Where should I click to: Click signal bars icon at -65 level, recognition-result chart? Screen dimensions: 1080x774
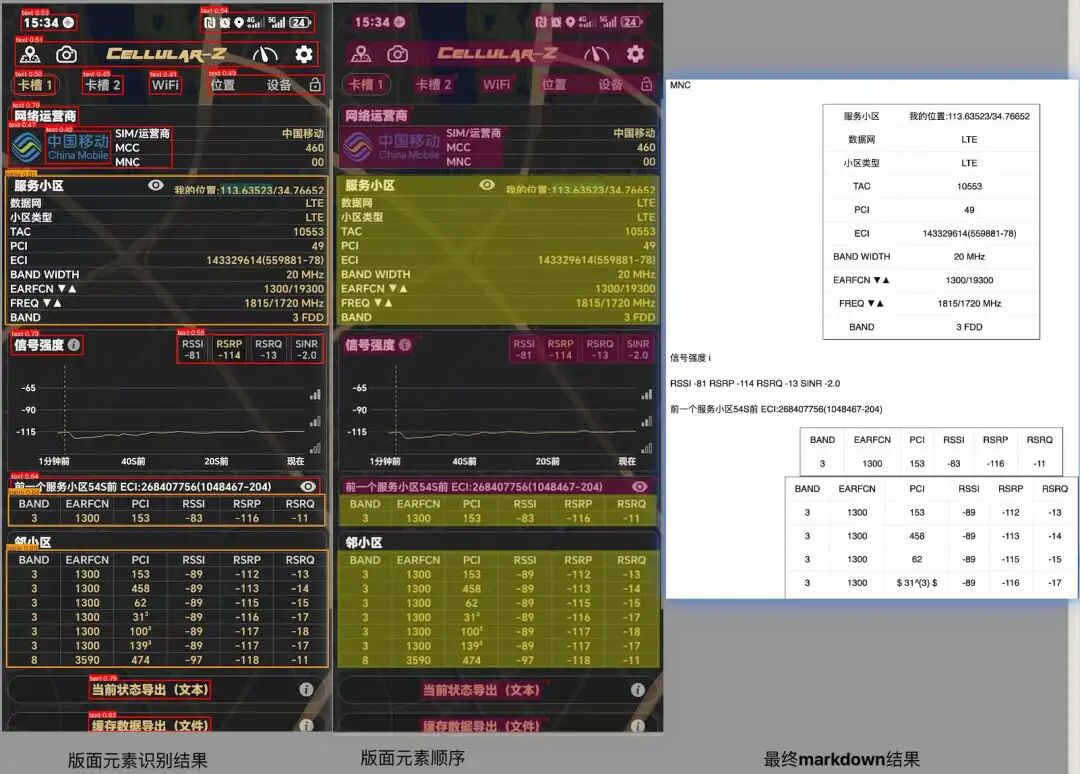tap(315, 395)
